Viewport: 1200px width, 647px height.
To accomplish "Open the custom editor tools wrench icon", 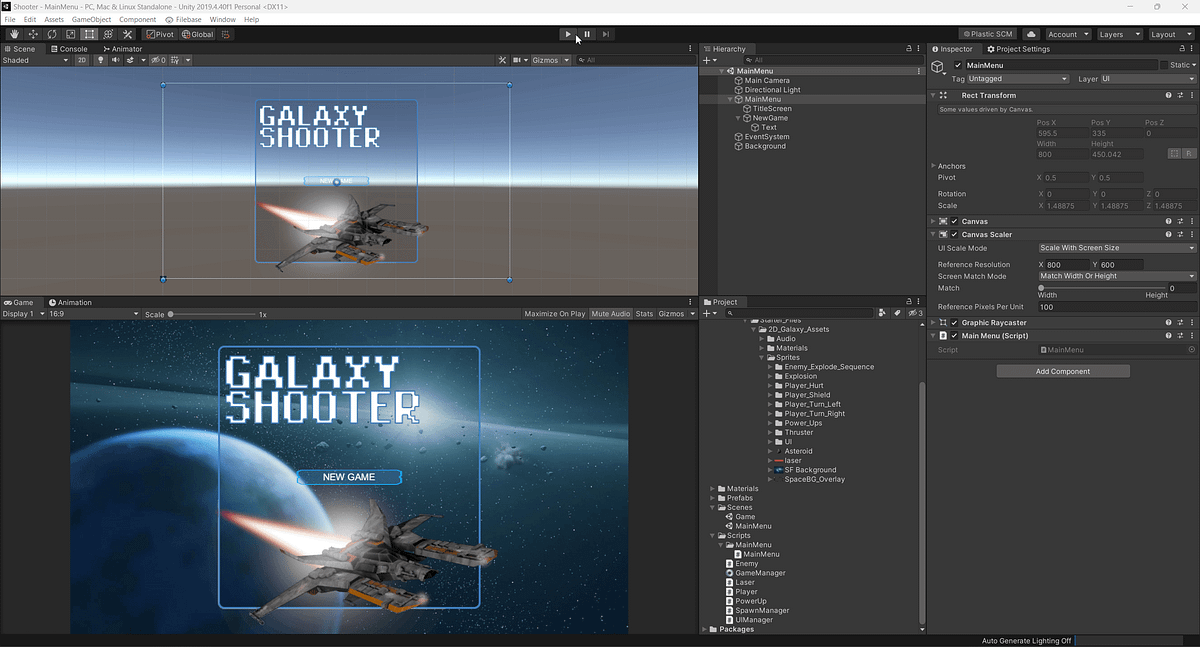I will 128,33.
